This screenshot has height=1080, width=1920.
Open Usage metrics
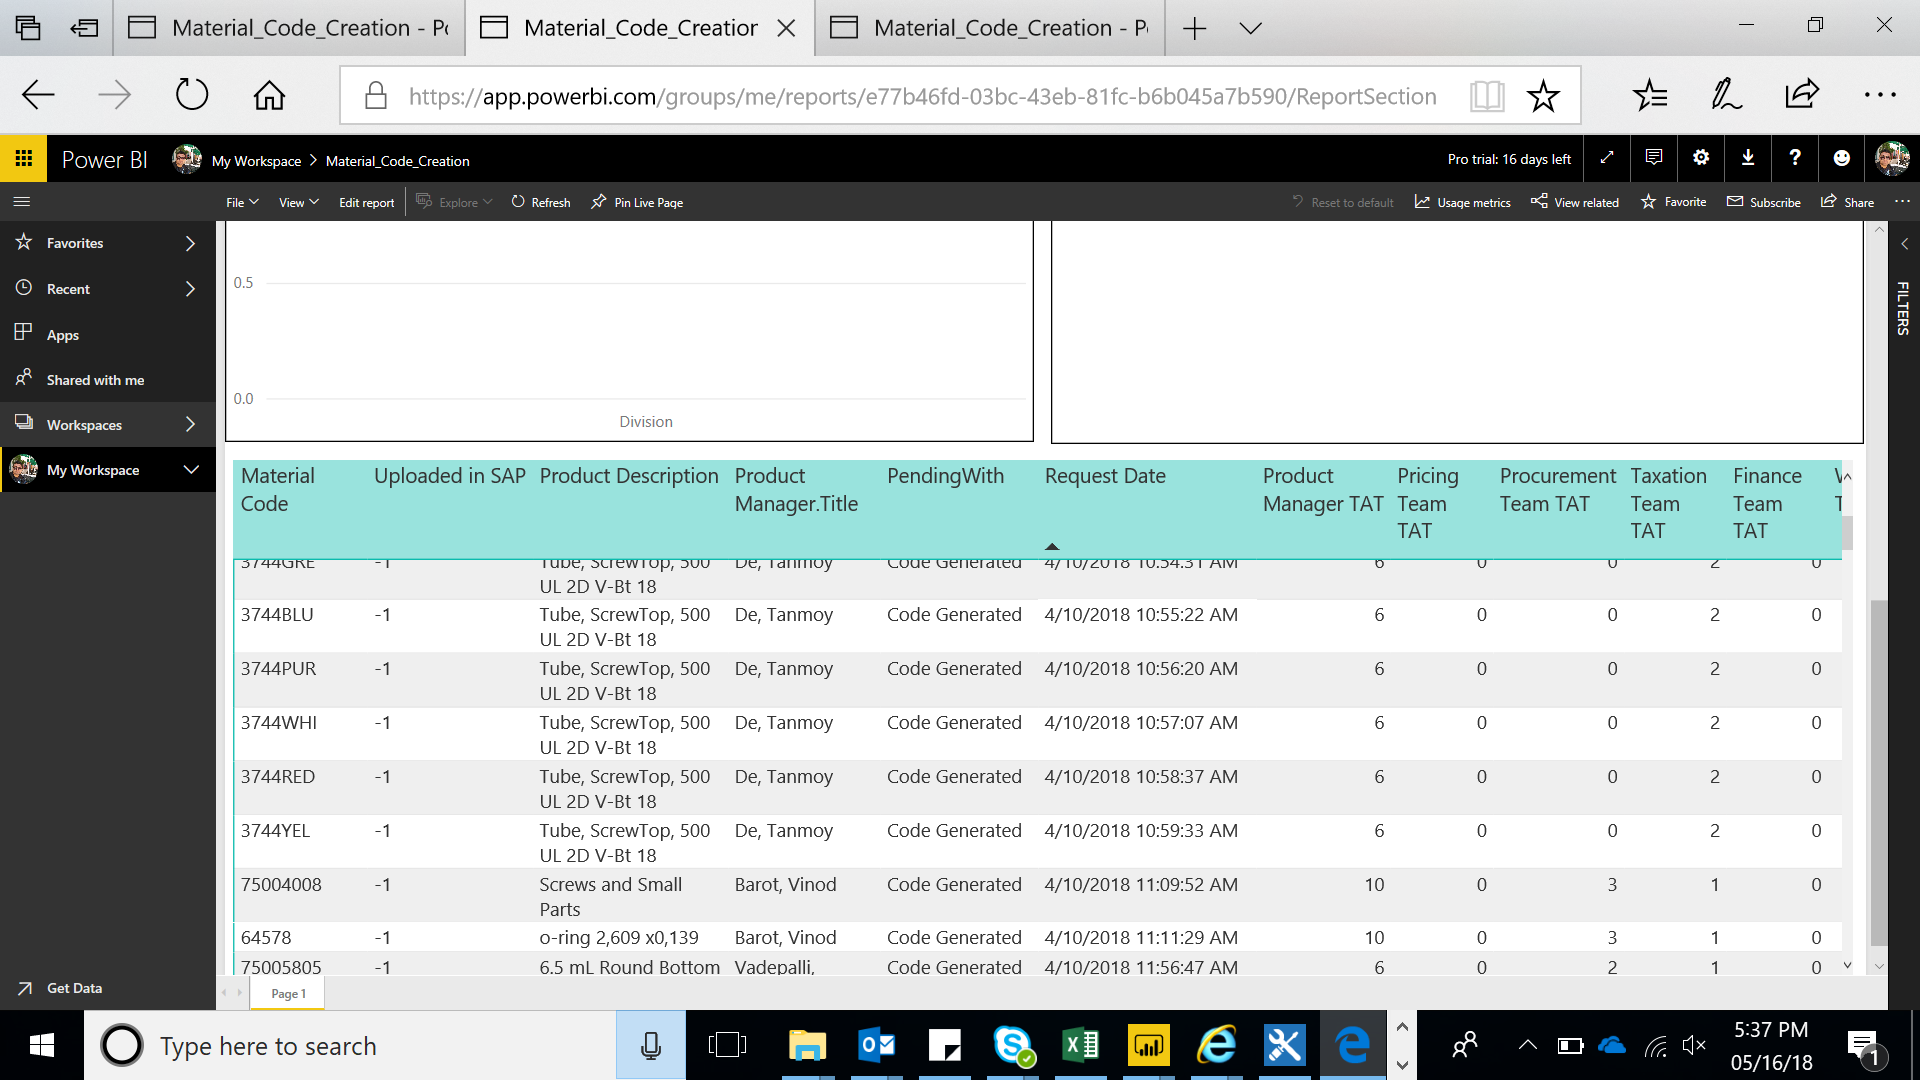pyautogui.click(x=1463, y=202)
